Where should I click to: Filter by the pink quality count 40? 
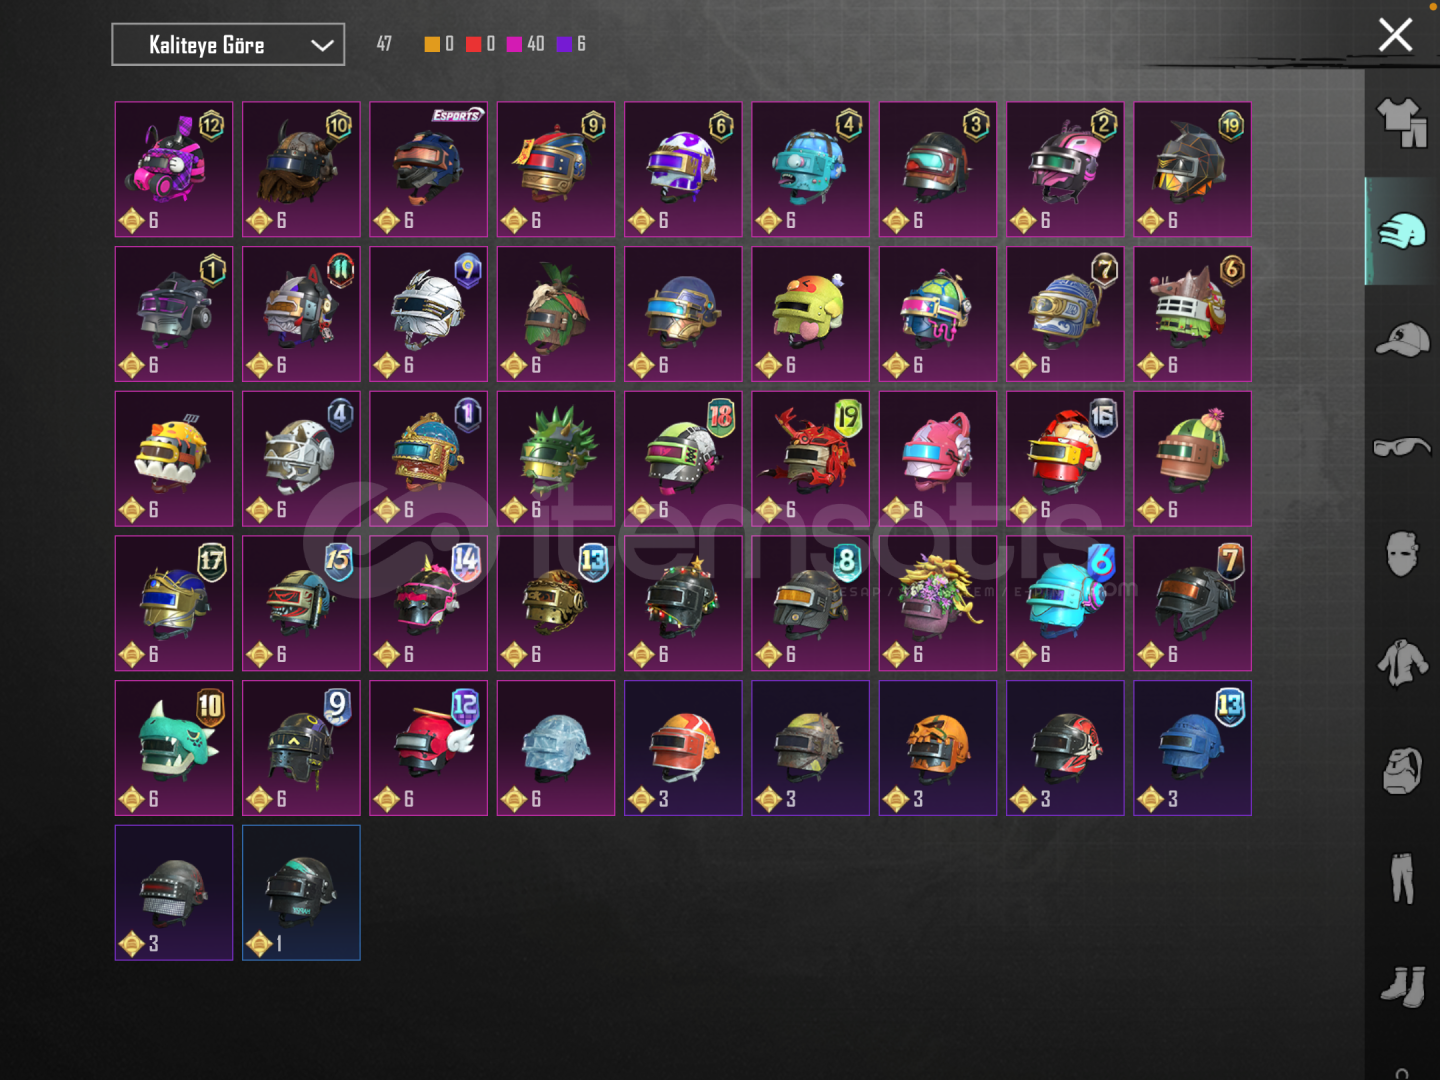click(526, 44)
